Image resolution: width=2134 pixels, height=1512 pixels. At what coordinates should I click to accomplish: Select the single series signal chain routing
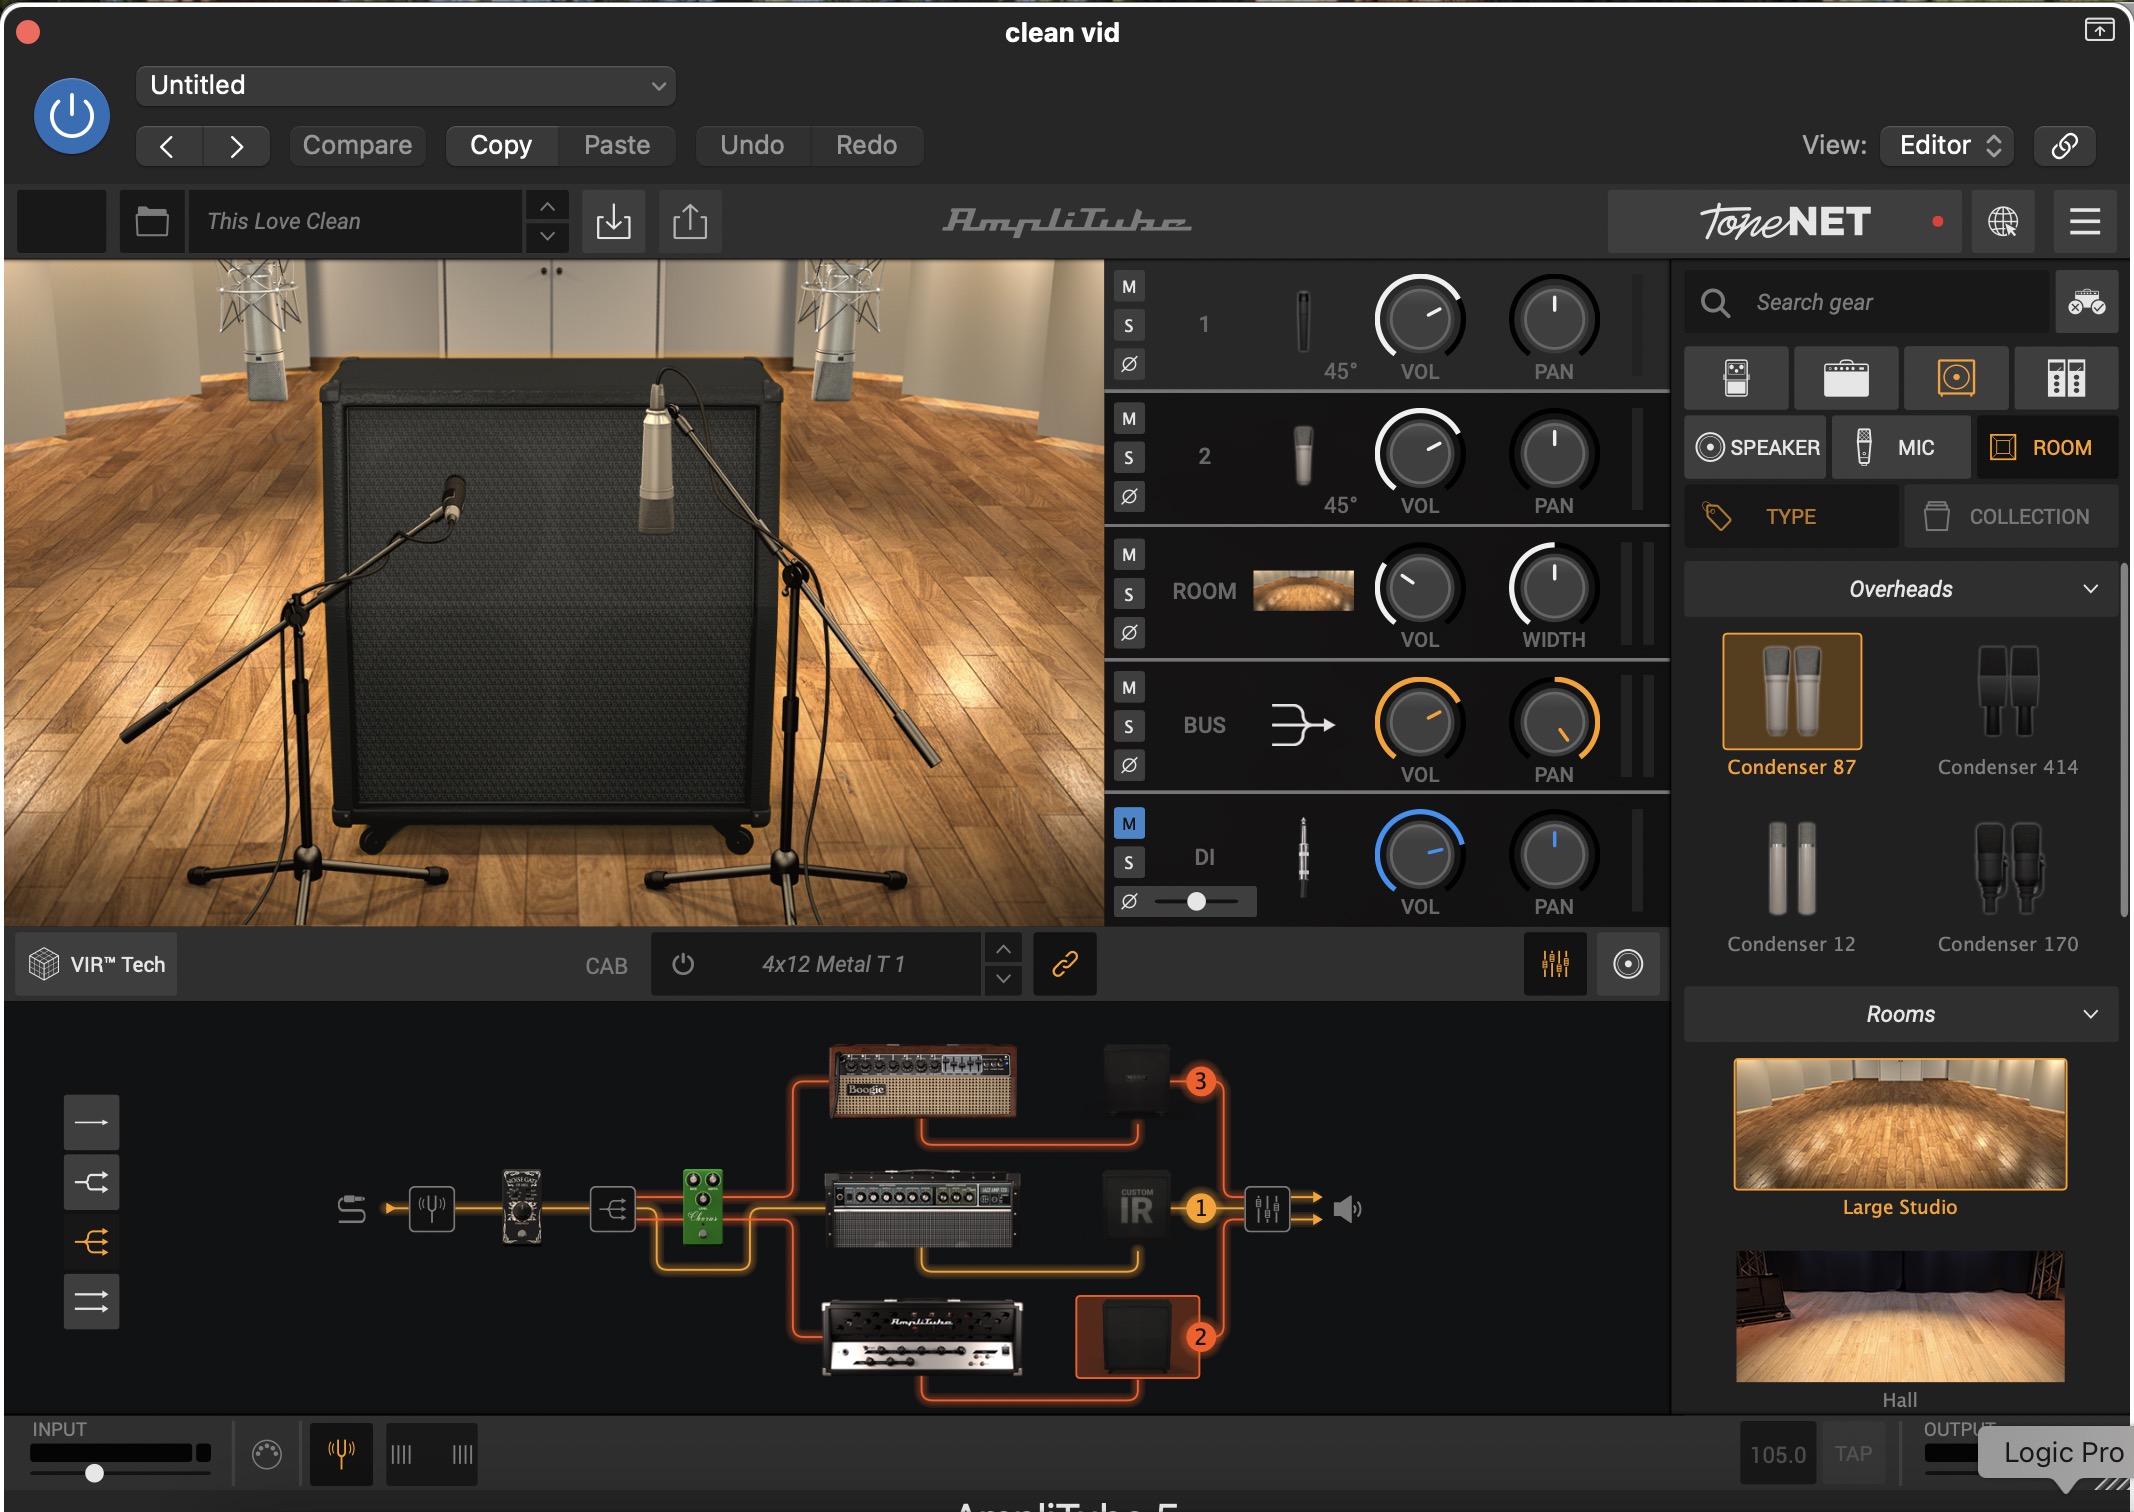pos(91,1122)
